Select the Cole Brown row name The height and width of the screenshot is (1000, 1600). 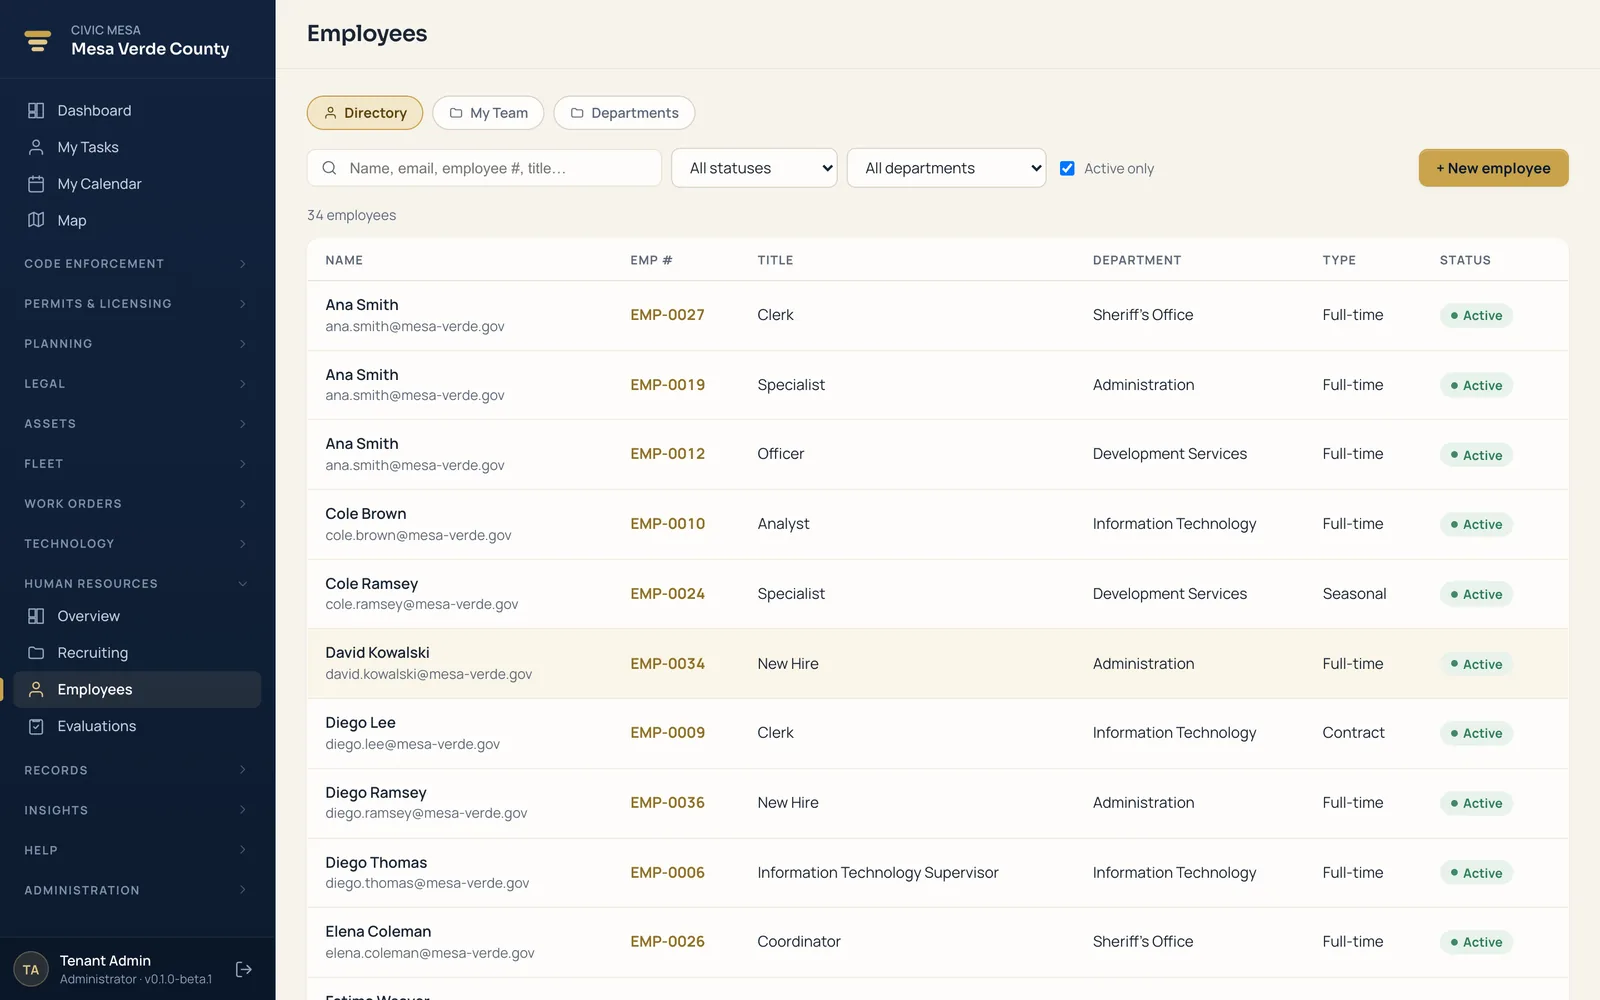(365, 514)
